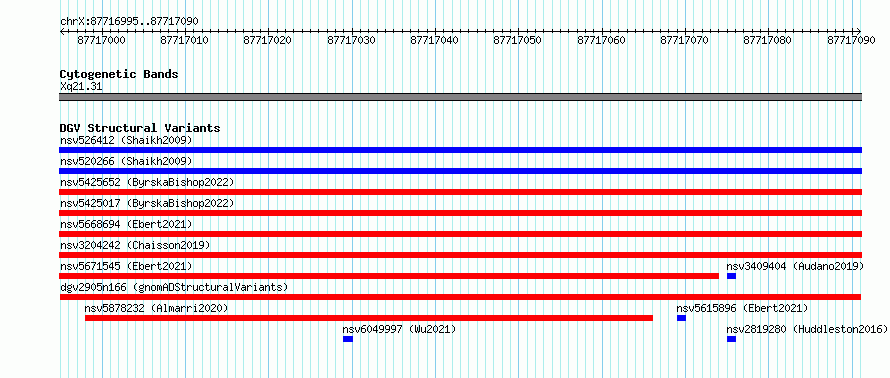This screenshot has width=890, height=378.
Task: Click the small blue nsv3409404 (Audano2019) marker
Action: point(731,276)
